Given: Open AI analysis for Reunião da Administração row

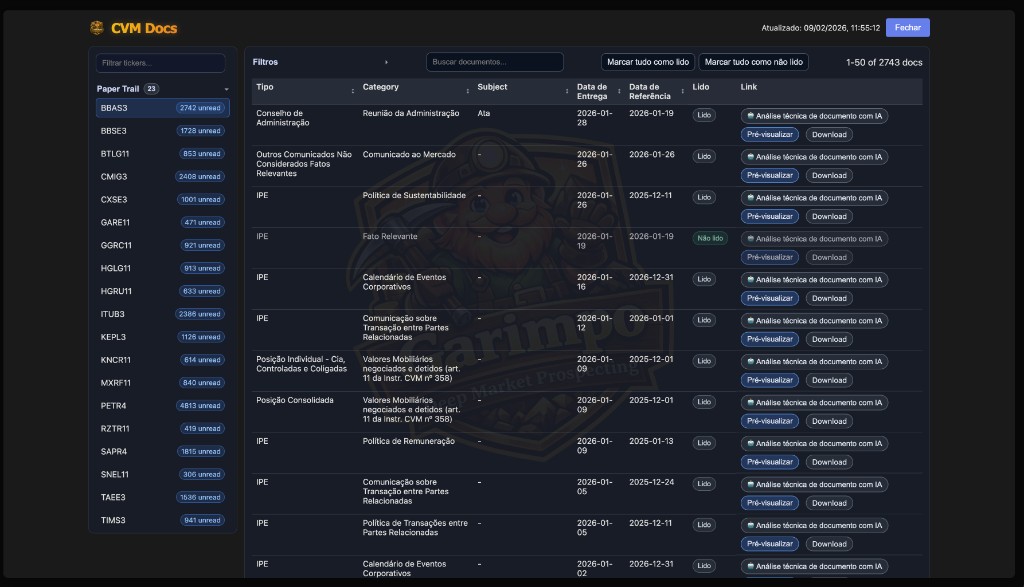Looking at the screenshot, I should tap(814, 116).
